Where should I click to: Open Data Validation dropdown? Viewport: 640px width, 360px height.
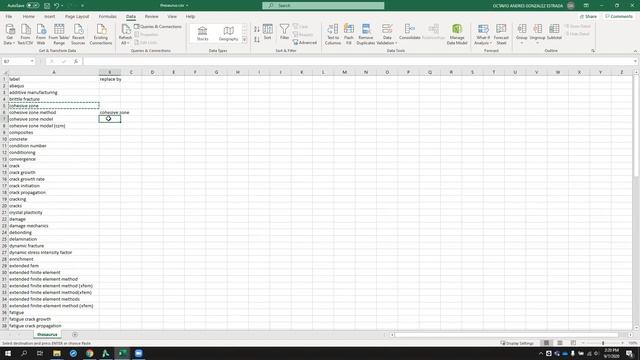[x=387, y=42]
